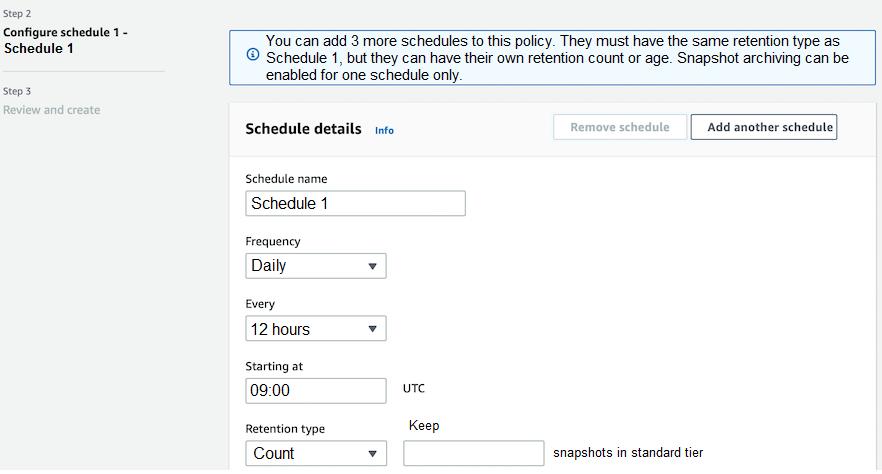Image resolution: width=882 pixels, height=474 pixels.
Task: Expand the Every dropdown set to 12 hours
Action: pos(315,329)
